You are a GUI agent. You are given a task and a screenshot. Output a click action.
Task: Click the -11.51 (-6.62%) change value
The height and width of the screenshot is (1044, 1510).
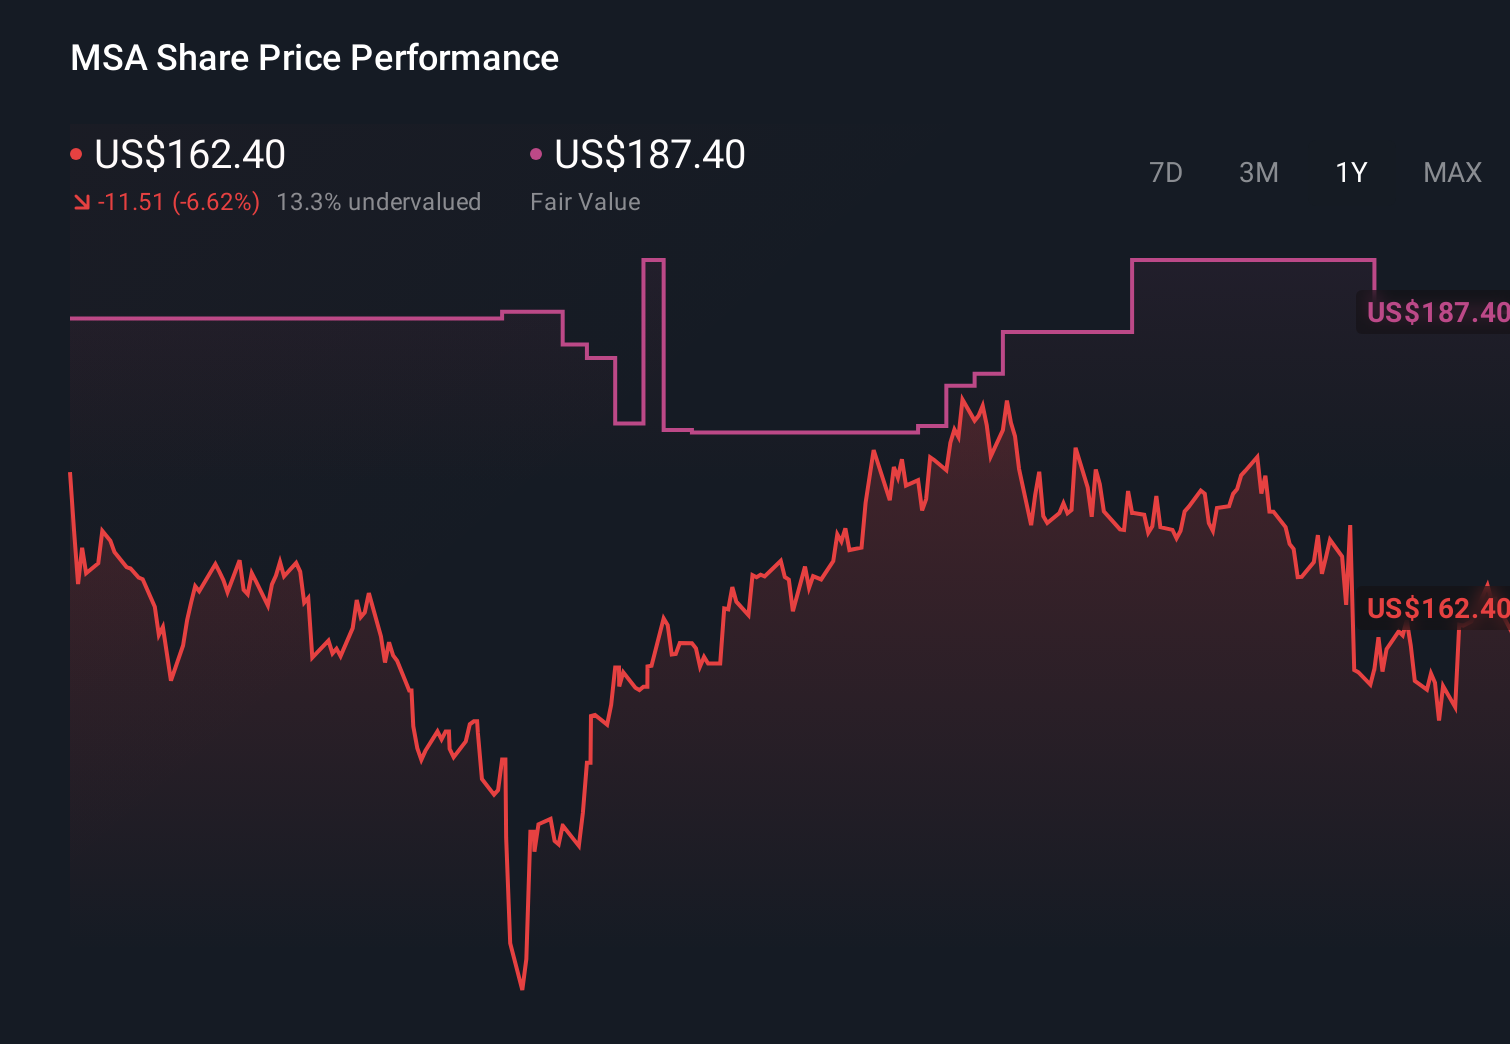coord(179,202)
